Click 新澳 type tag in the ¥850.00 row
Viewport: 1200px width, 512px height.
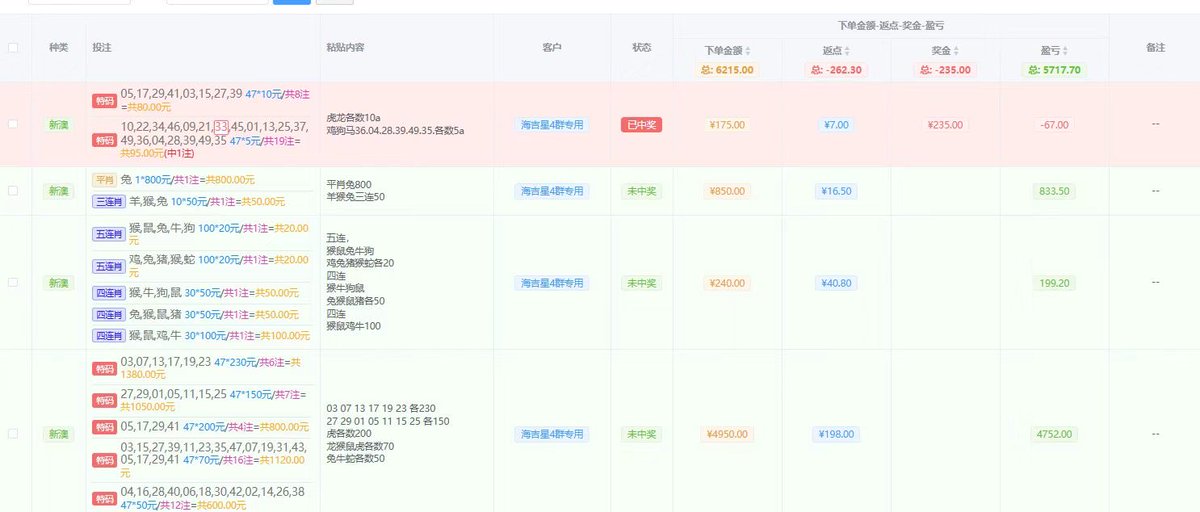(x=59, y=191)
